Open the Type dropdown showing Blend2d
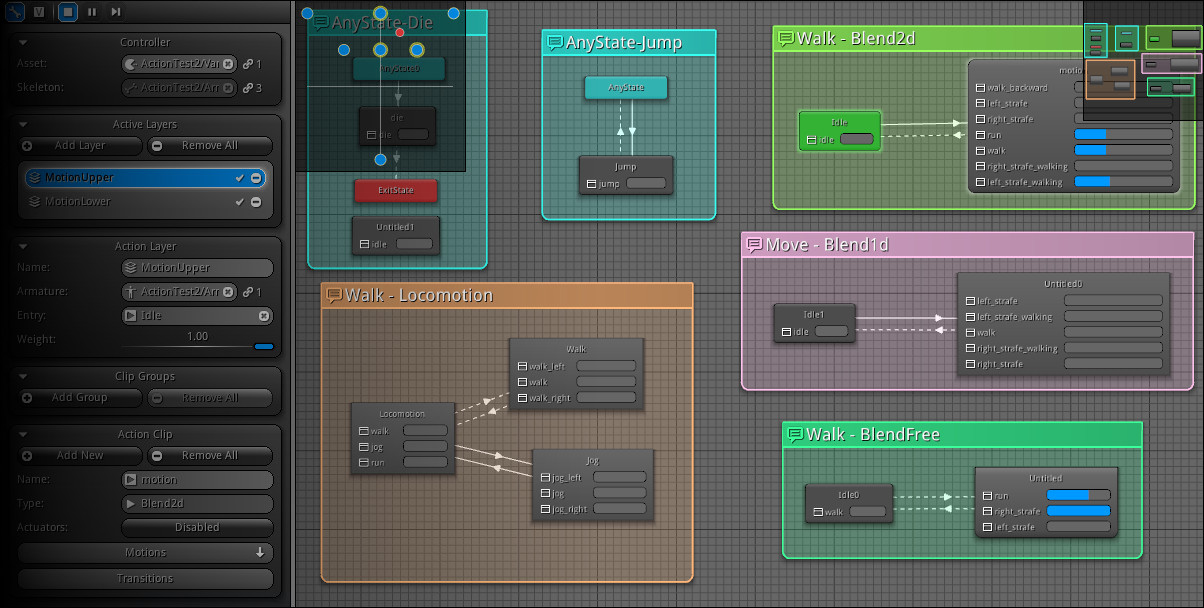 point(197,504)
